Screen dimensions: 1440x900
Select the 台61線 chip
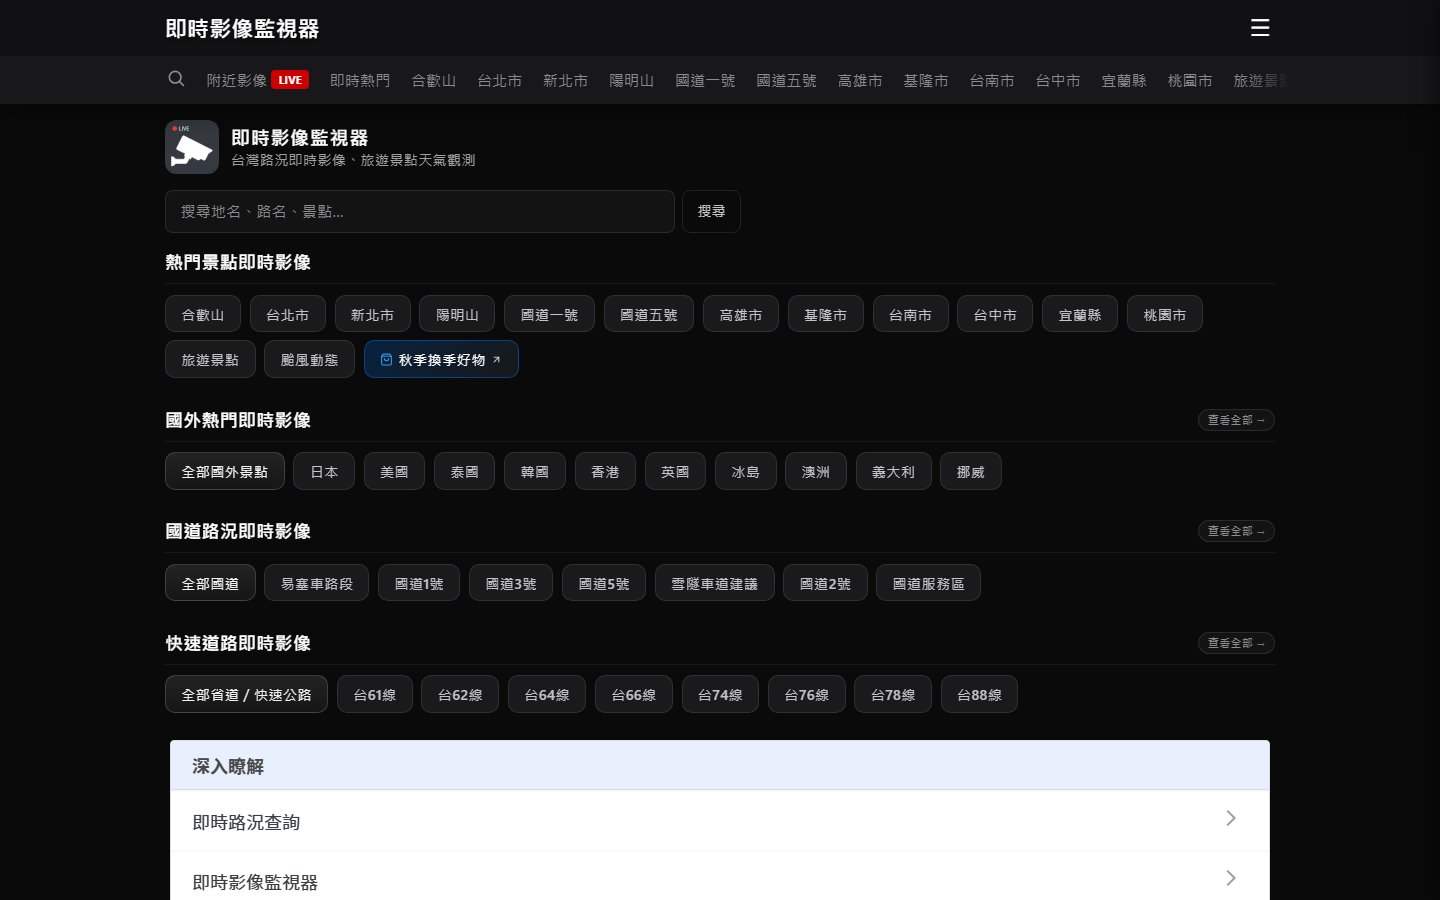[375, 694]
